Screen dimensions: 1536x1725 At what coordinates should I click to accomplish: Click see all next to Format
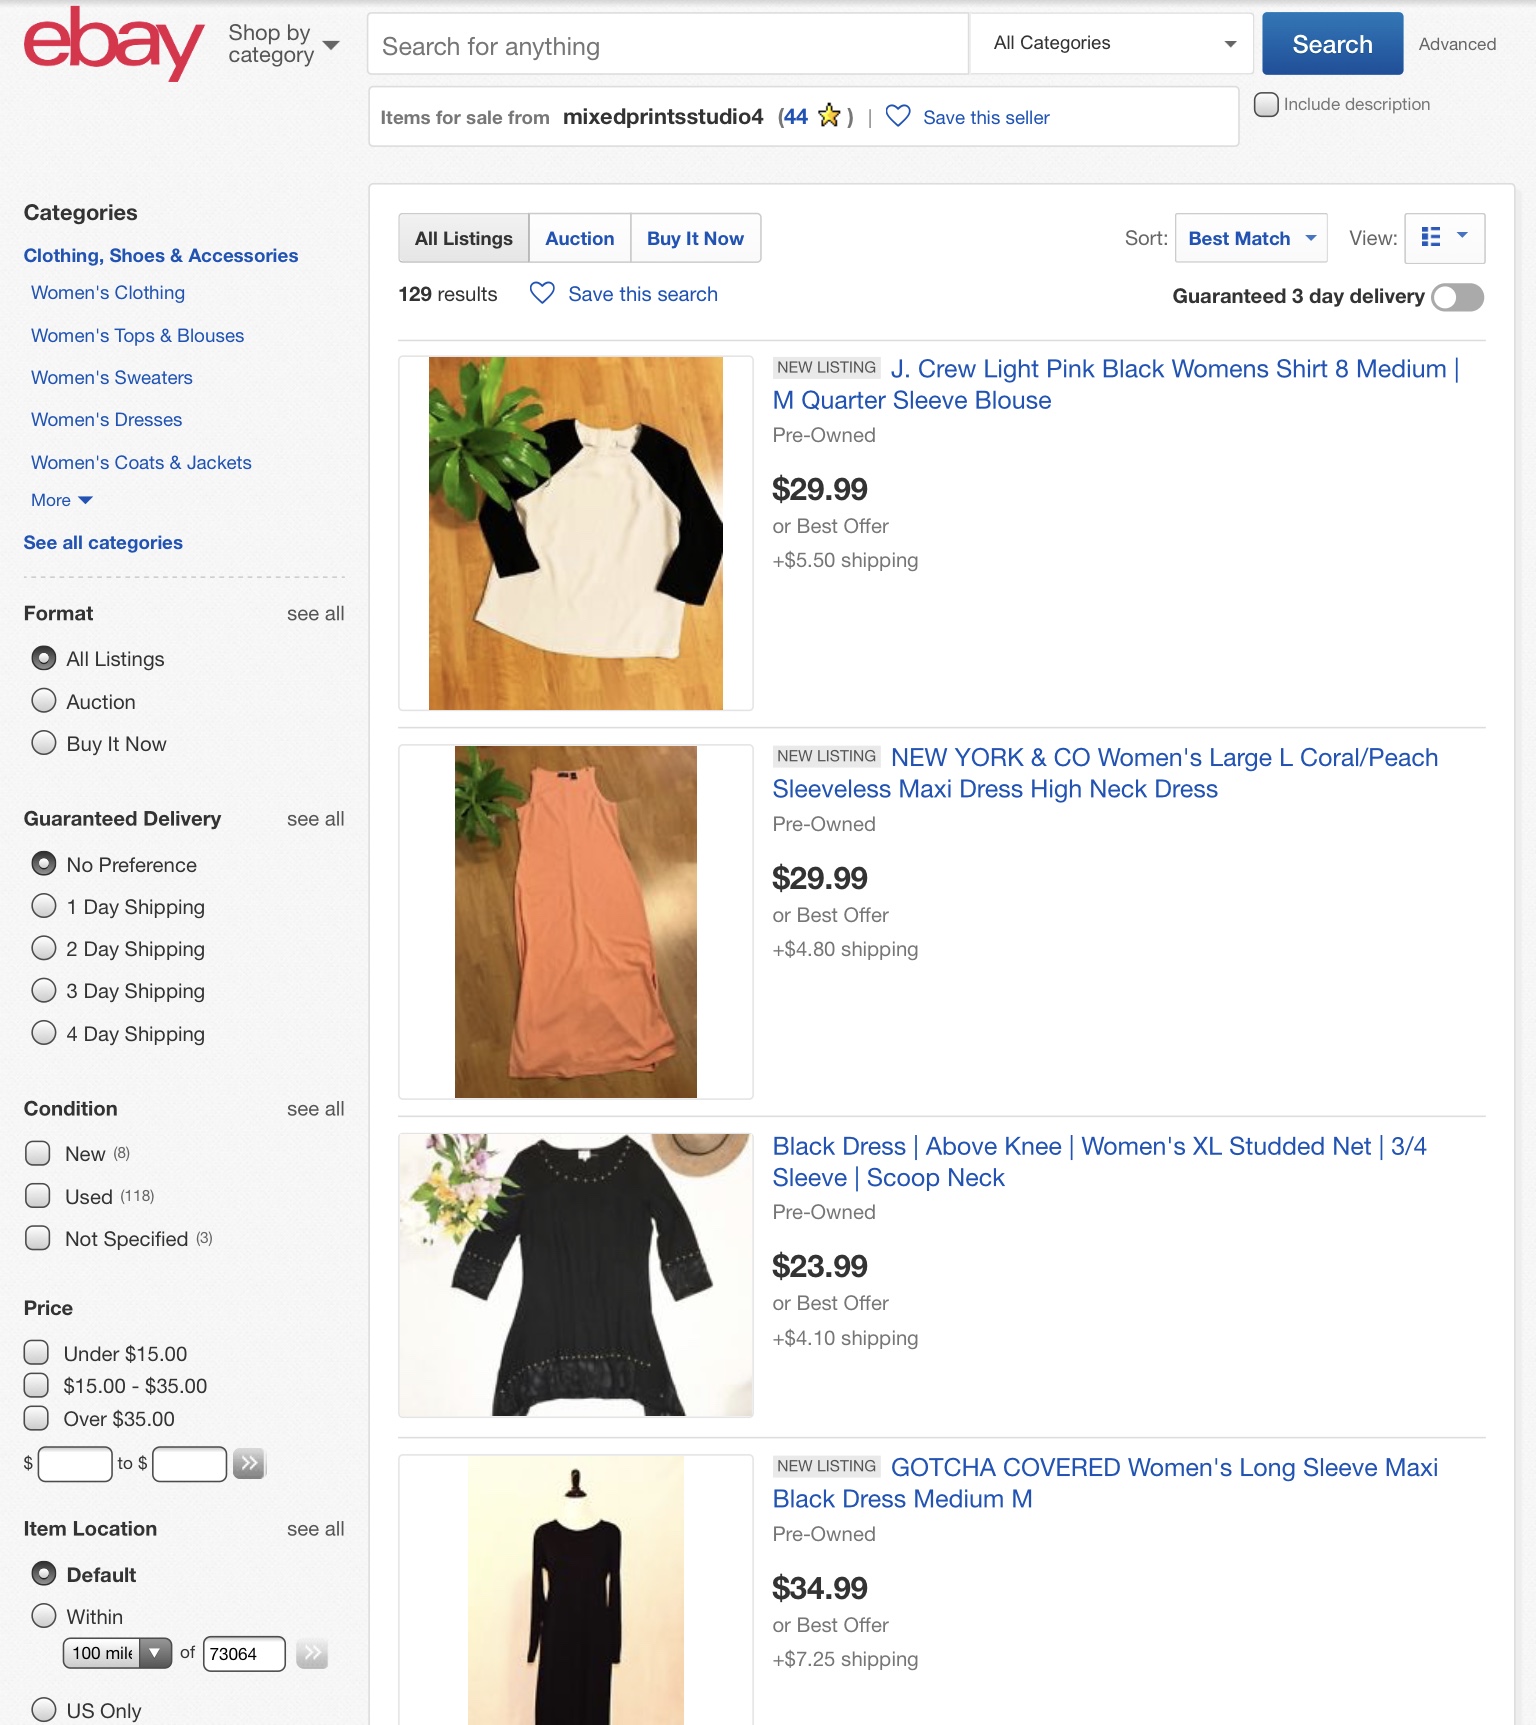[315, 613]
